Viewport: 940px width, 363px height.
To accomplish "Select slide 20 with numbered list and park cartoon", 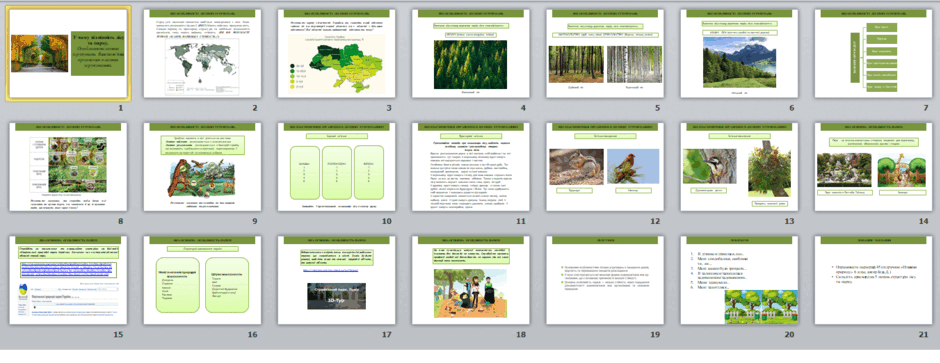I will (740, 280).
